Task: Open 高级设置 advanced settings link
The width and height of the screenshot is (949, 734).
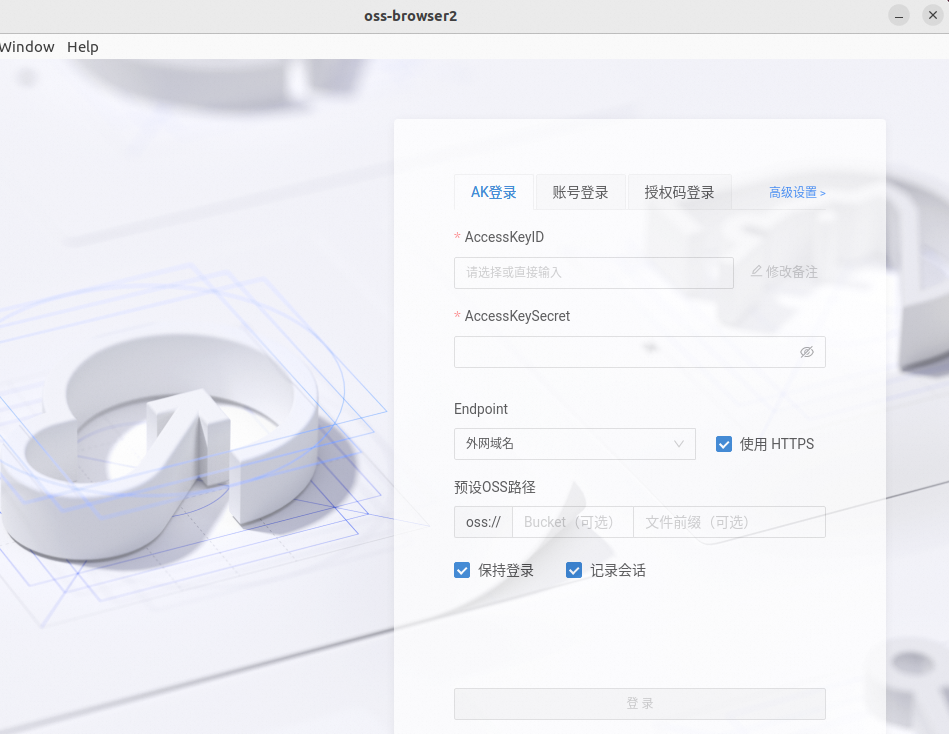Action: [797, 192]
